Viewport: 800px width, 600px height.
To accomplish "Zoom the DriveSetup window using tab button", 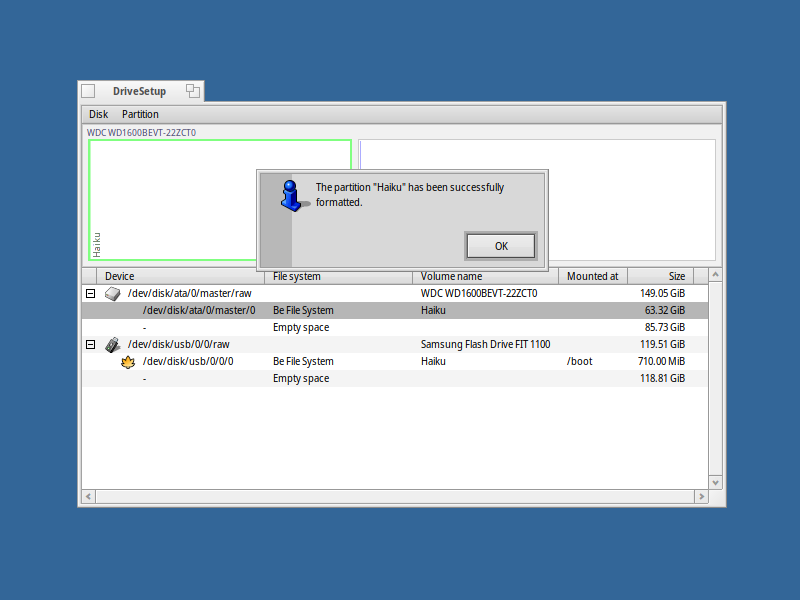I will 193,91.
